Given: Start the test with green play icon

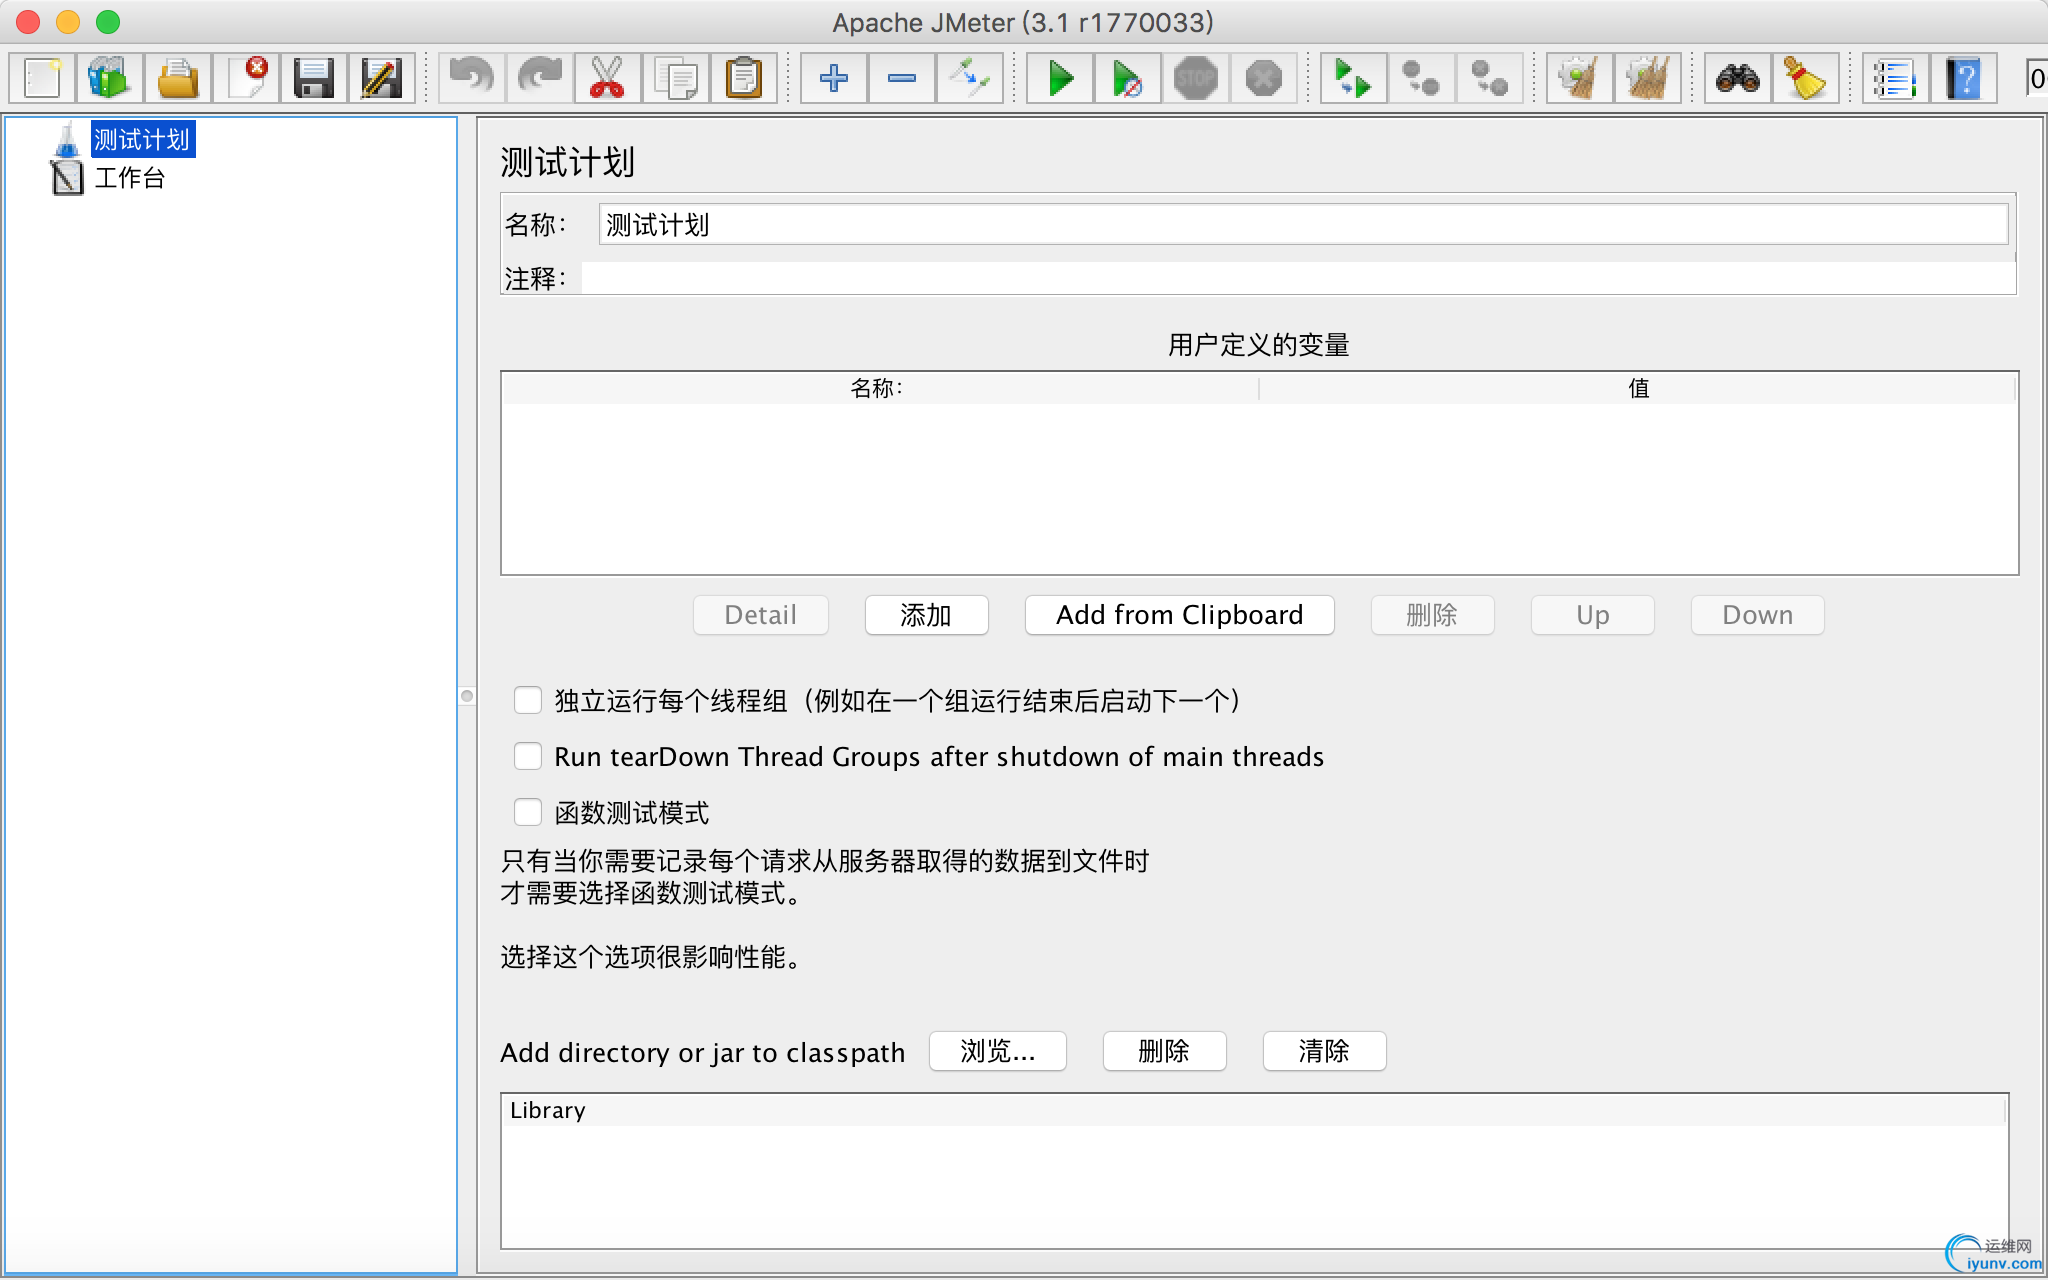Looking at the screenshot, I should click(1060, 78).
